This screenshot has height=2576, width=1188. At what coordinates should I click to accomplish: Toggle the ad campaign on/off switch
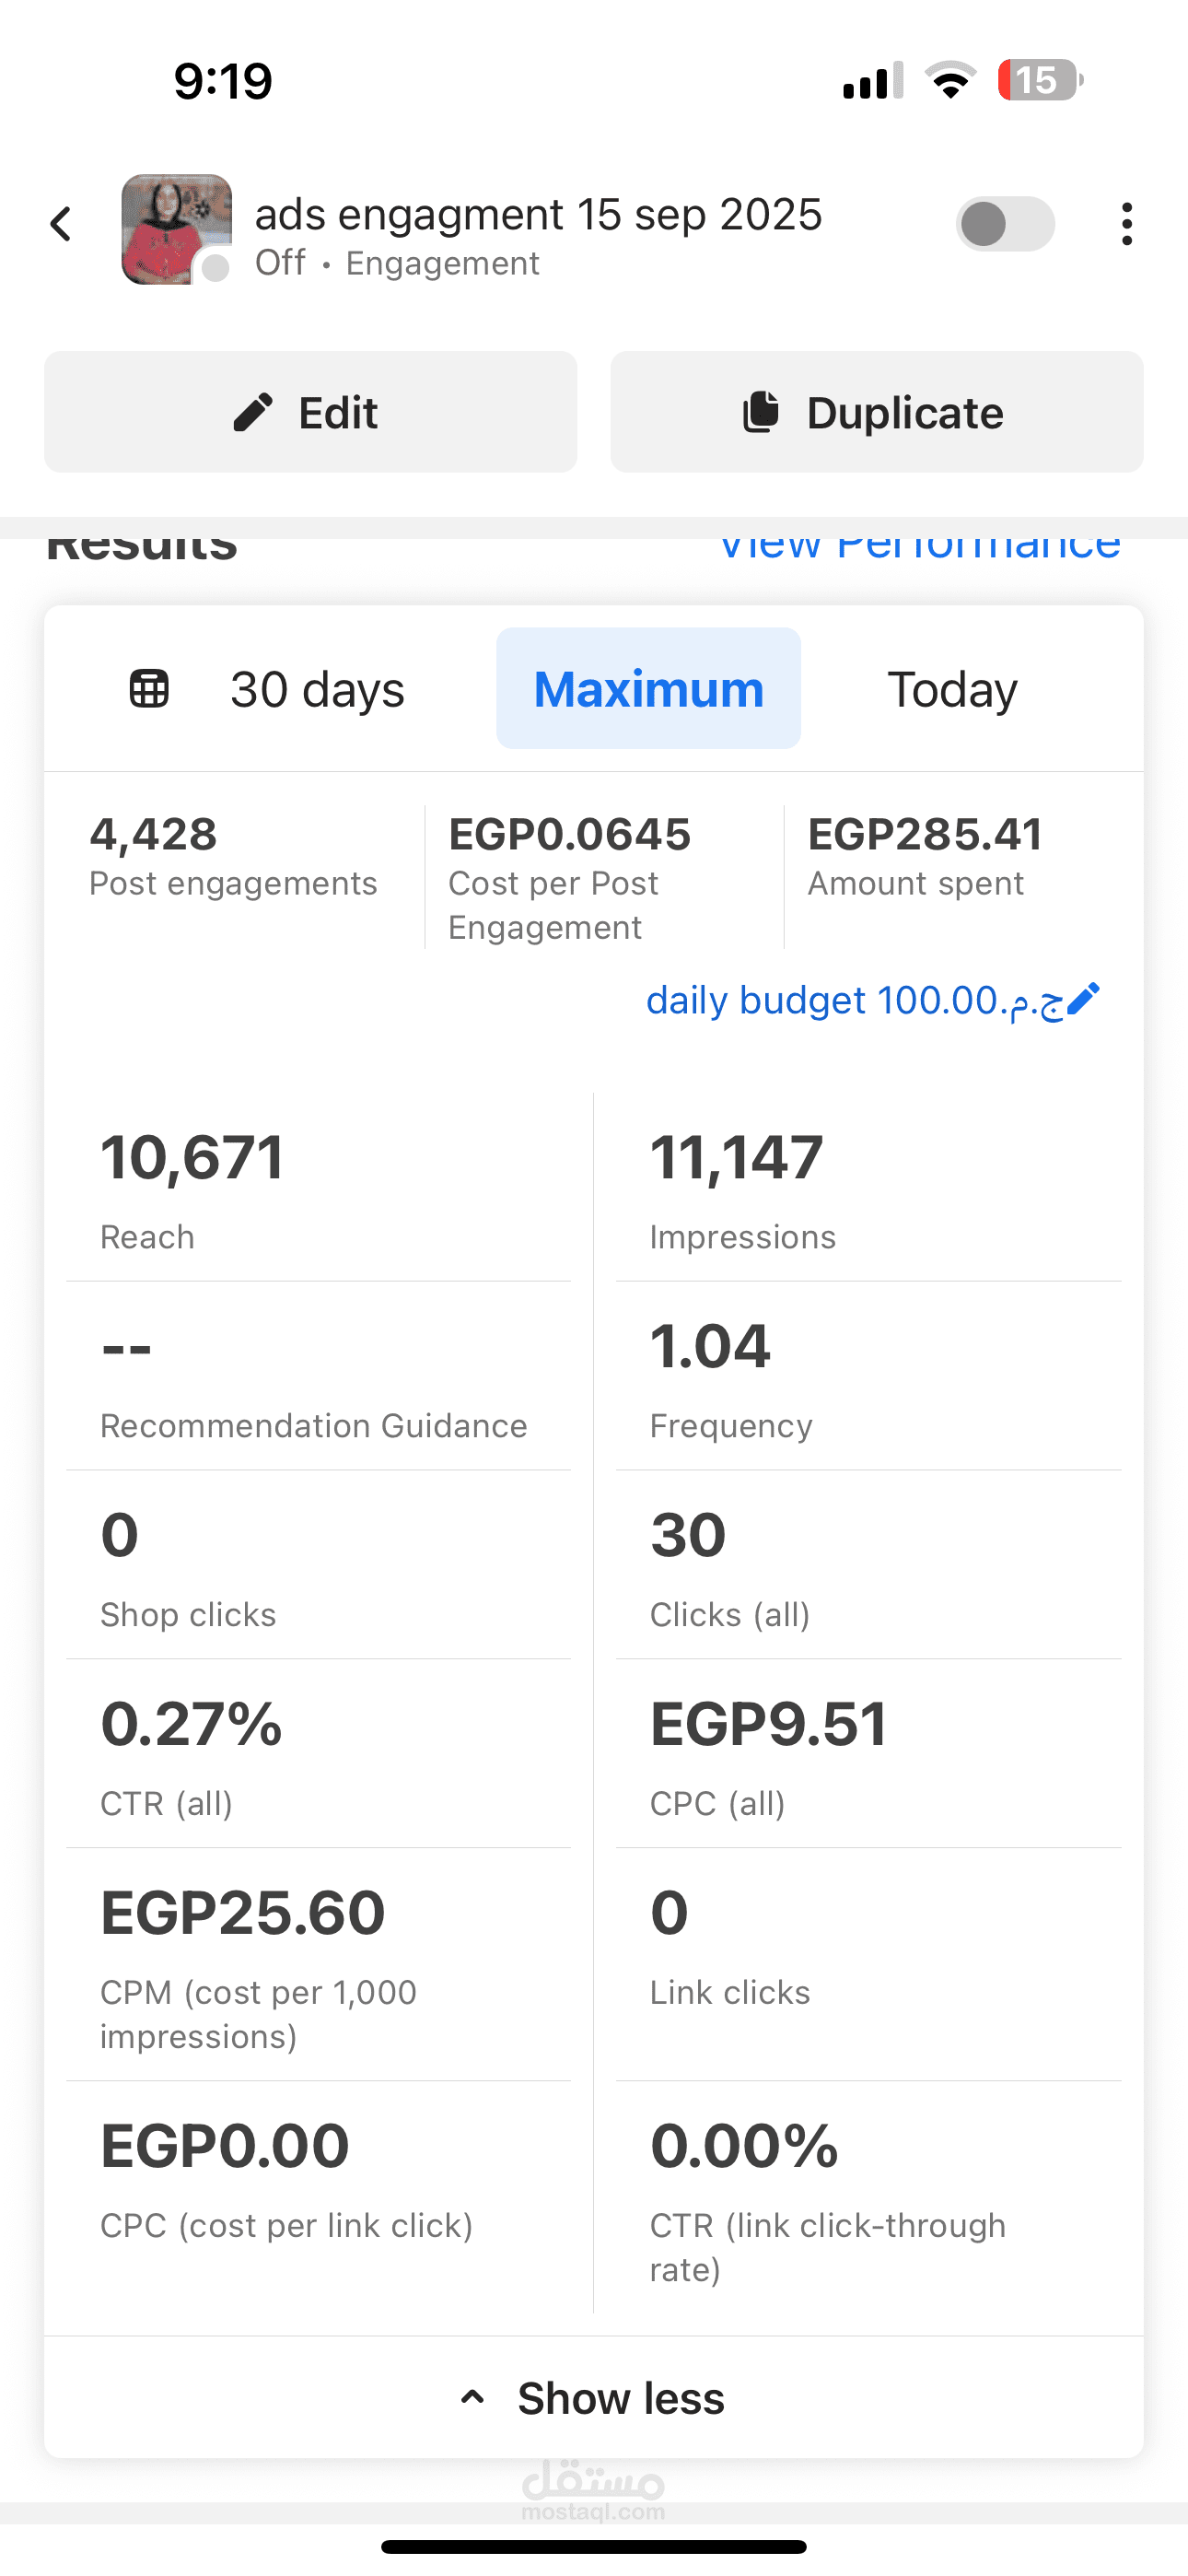1005,224
